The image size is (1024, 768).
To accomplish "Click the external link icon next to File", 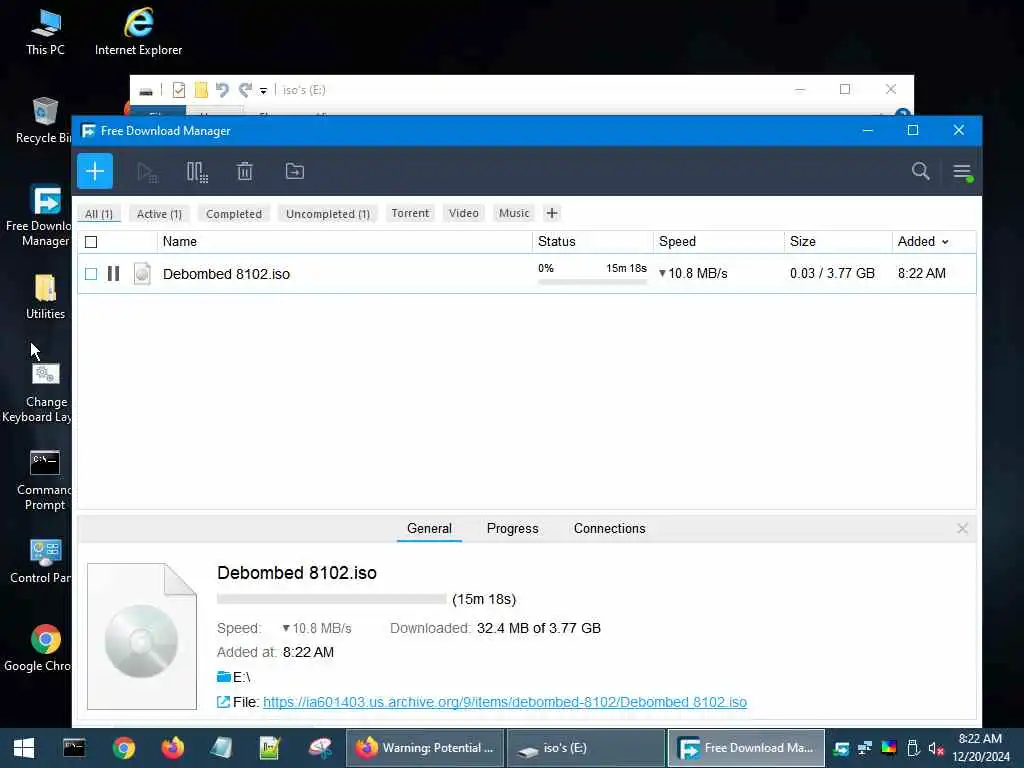I will click(223, 702).
